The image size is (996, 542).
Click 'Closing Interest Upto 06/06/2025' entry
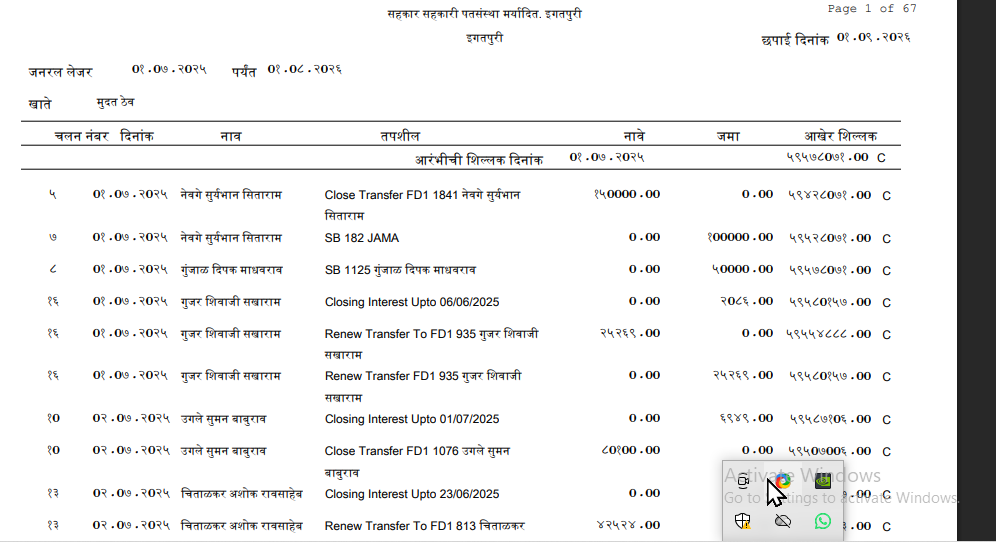point(412,302)
